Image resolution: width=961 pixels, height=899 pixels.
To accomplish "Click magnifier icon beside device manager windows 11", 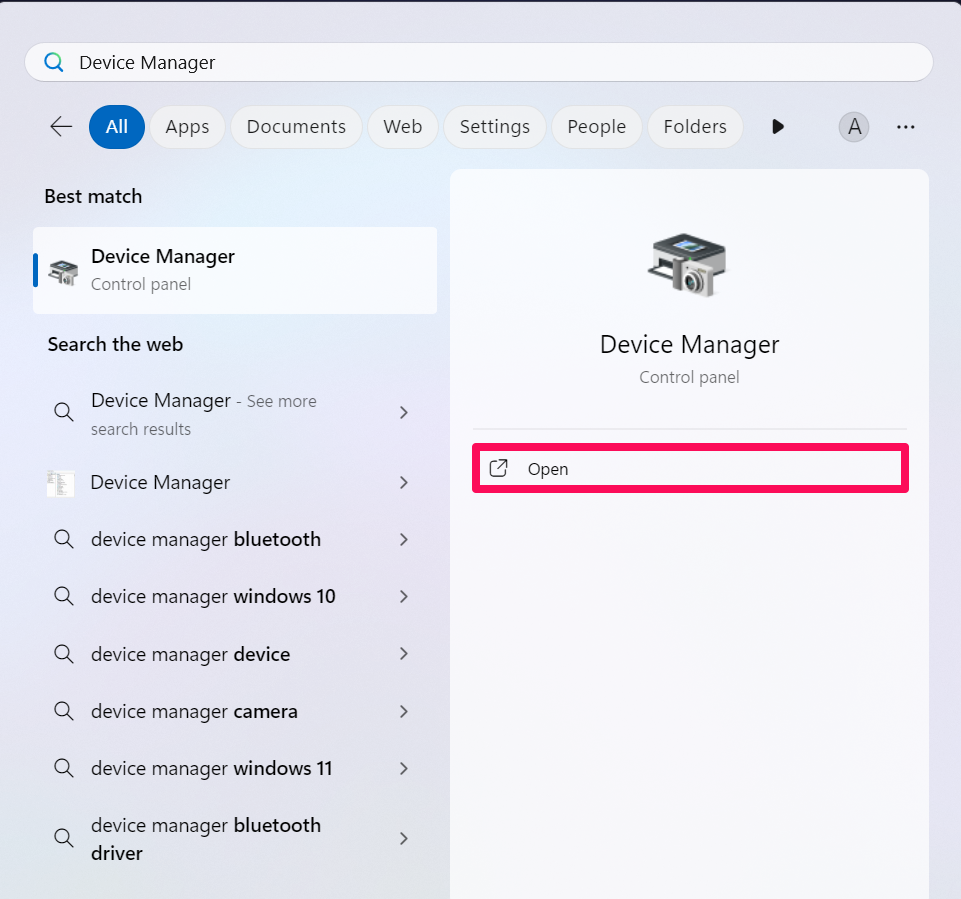I will [64, 768].
